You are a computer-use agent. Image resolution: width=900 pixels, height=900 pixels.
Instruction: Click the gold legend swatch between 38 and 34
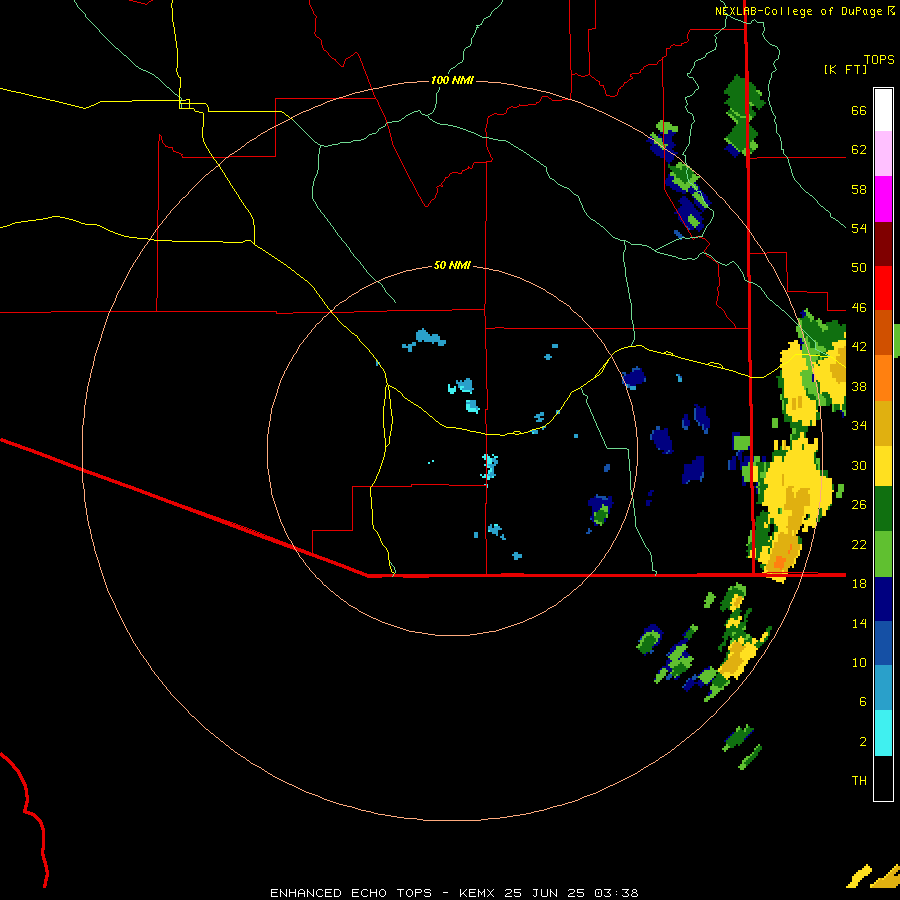point(883,423)
